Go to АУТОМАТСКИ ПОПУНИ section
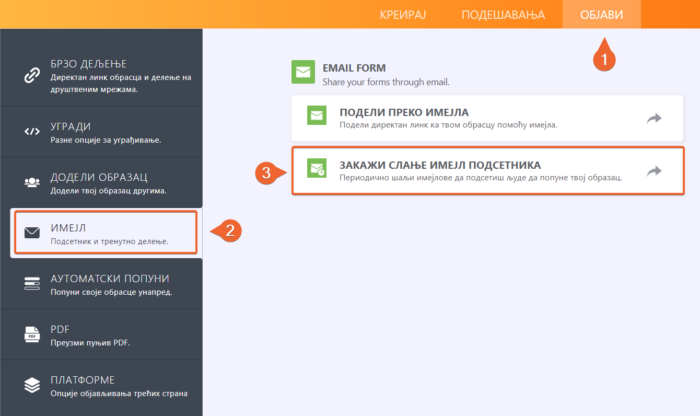 pos(101,284)
